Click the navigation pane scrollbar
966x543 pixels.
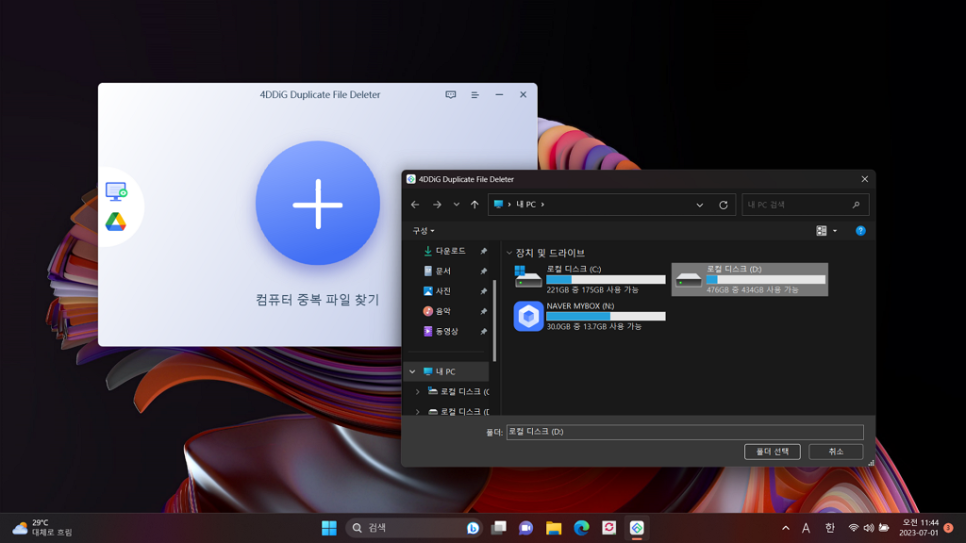pos(495,320)
